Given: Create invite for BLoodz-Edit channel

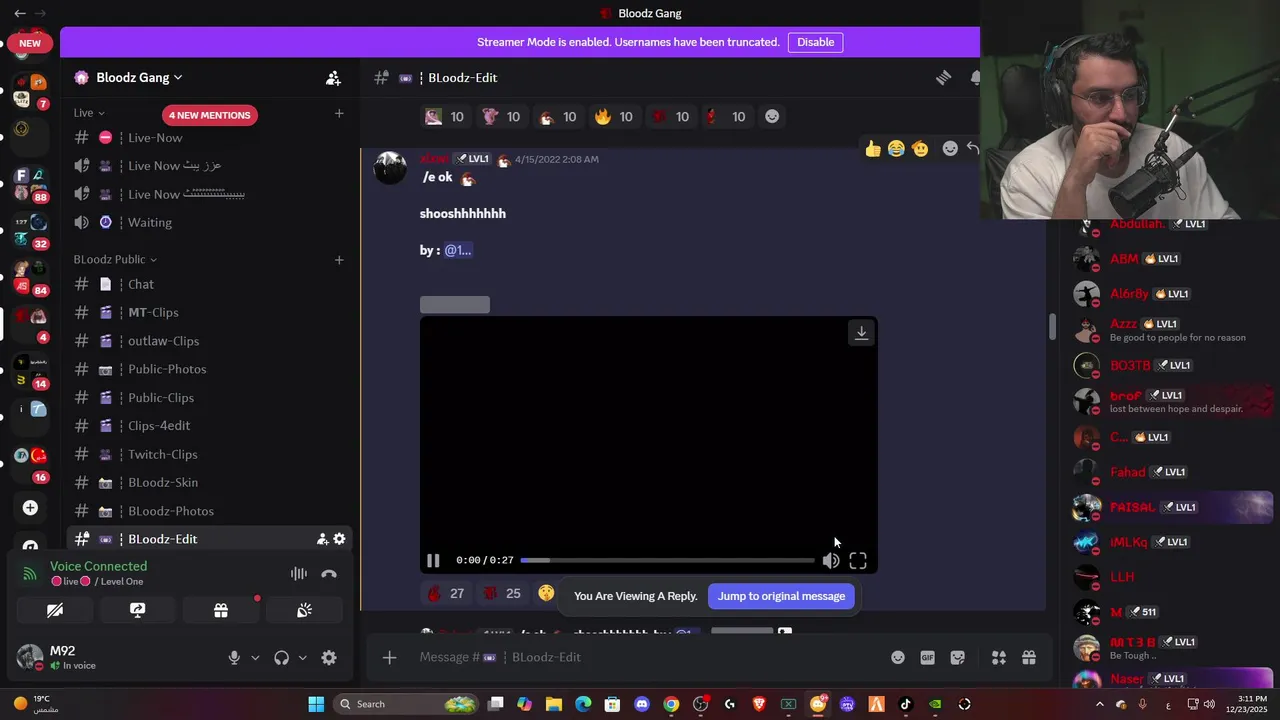Looking at the screenshot, I should pos(322,539).
